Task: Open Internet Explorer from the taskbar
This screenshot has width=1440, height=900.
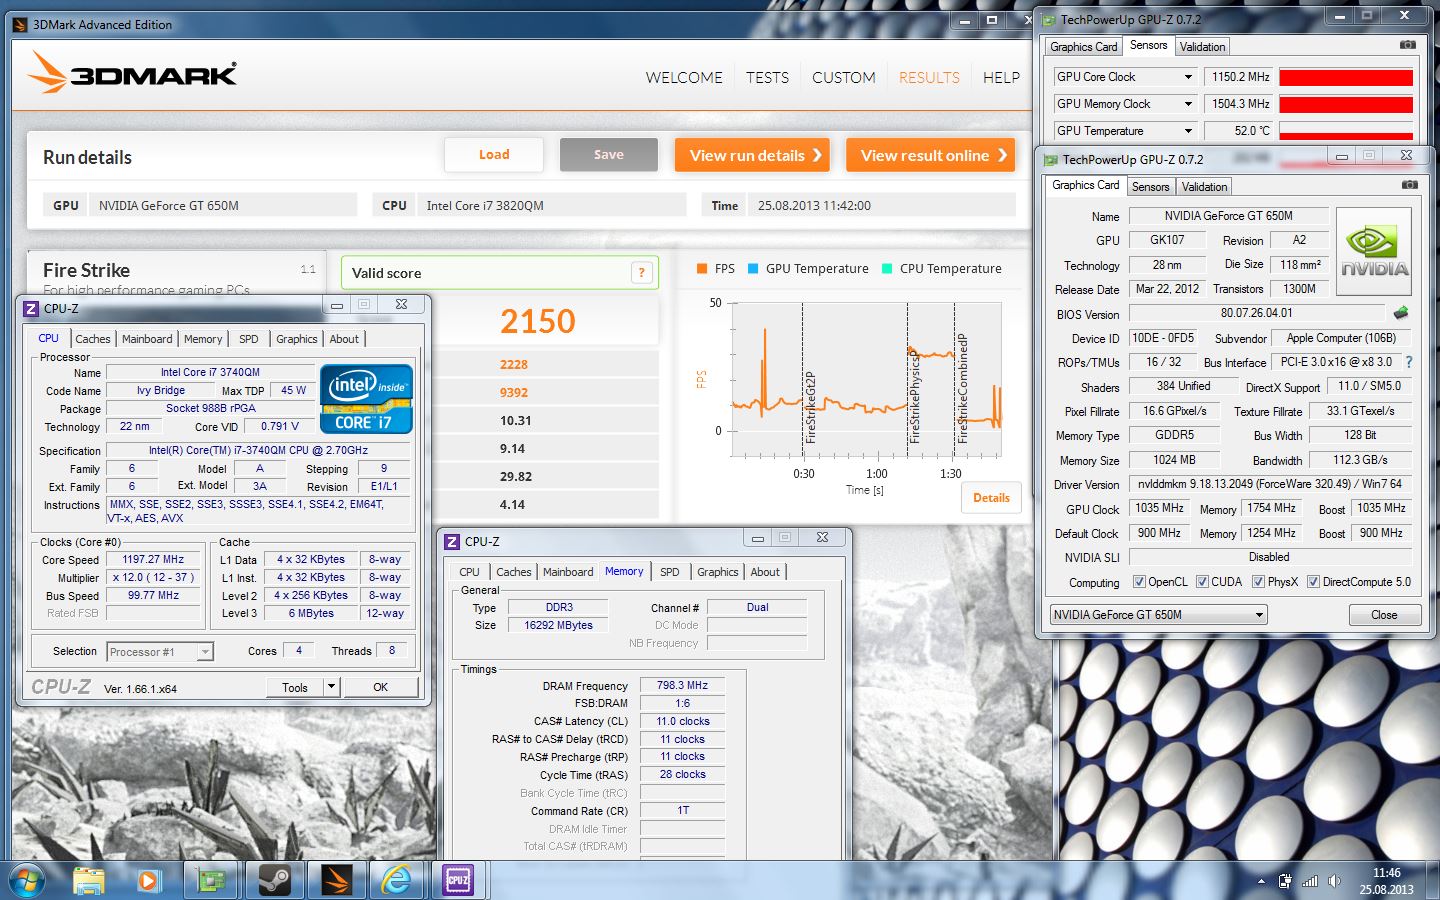Action: point(397,881)
